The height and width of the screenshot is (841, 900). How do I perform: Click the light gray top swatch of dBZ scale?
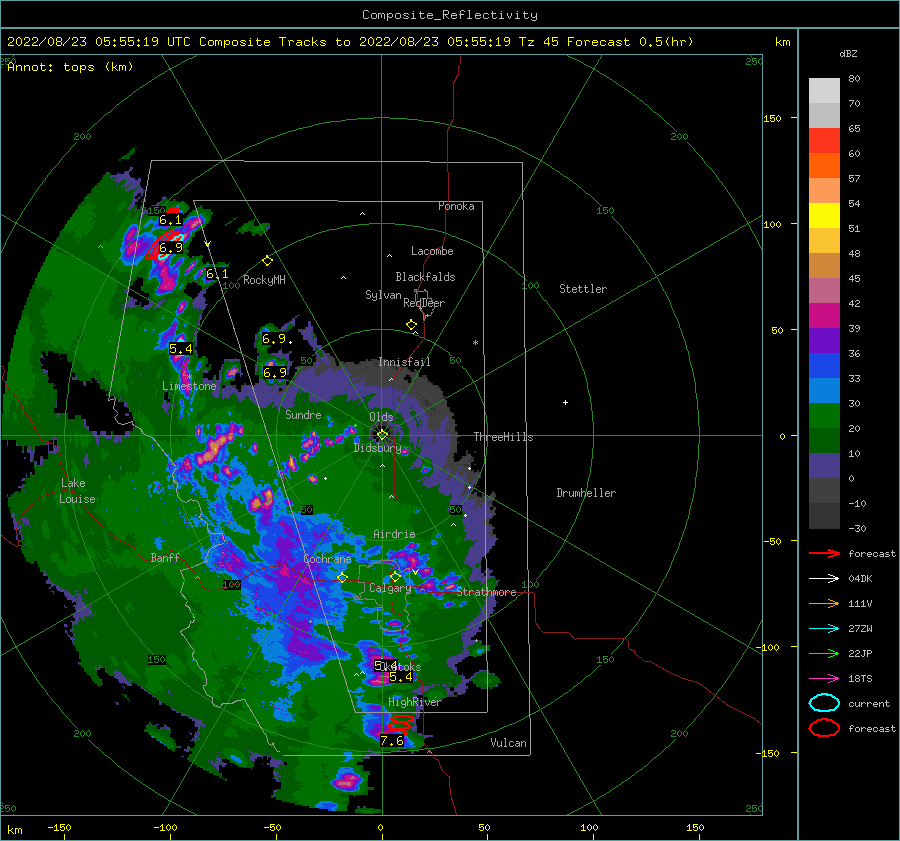[824, 91]
